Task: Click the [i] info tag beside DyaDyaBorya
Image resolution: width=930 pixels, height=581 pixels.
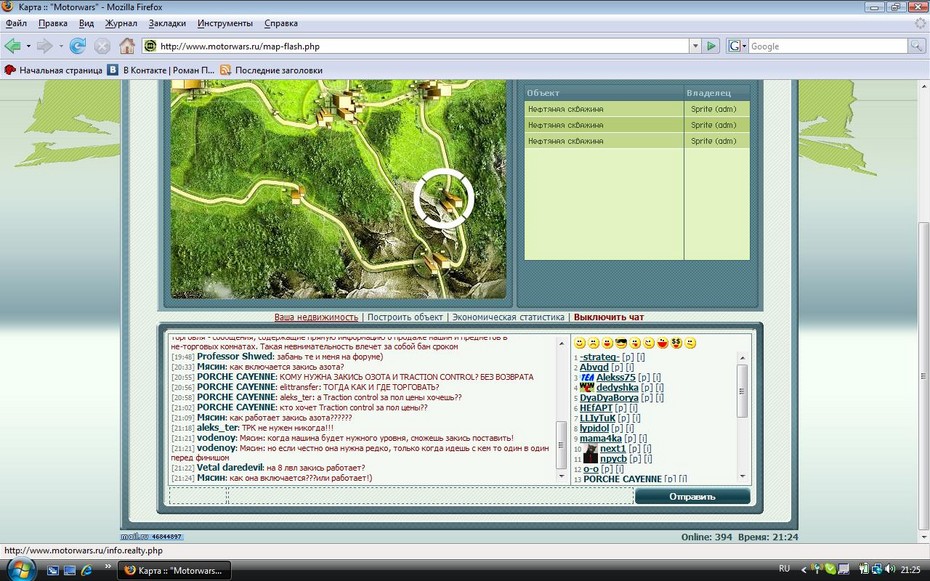Action: coord(659,398)
